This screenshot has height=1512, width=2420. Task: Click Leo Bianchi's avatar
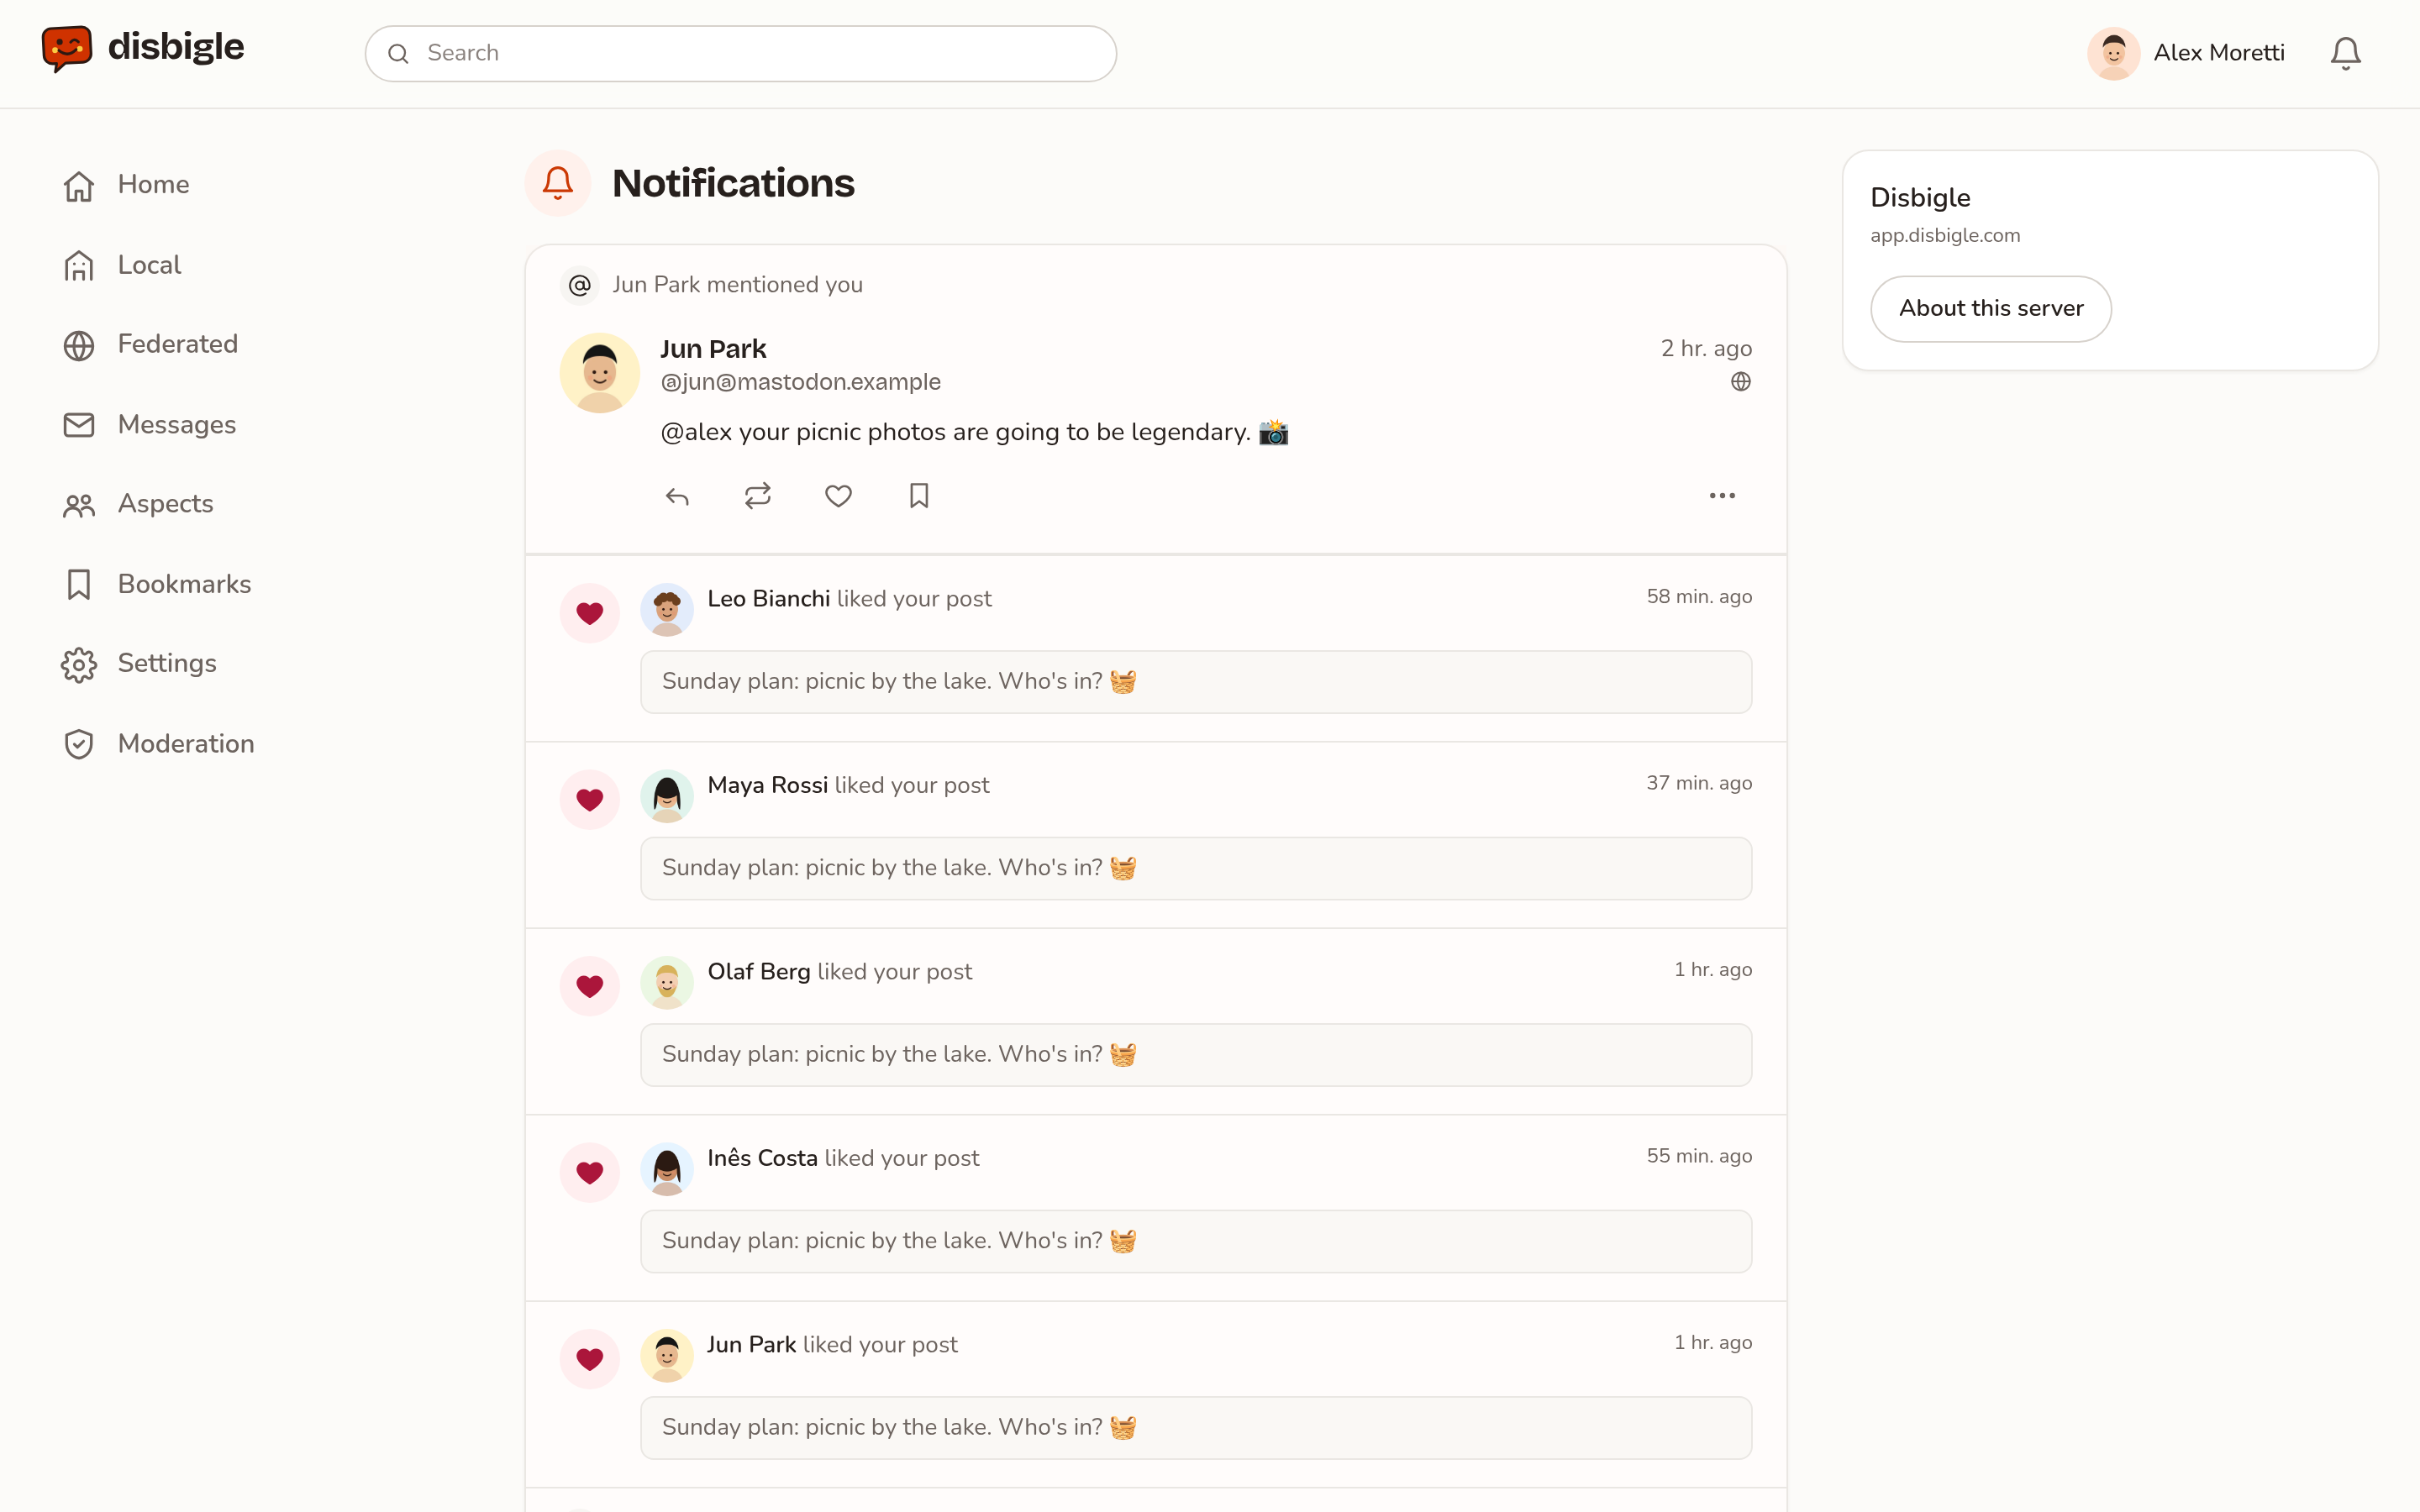coord(667,610)
